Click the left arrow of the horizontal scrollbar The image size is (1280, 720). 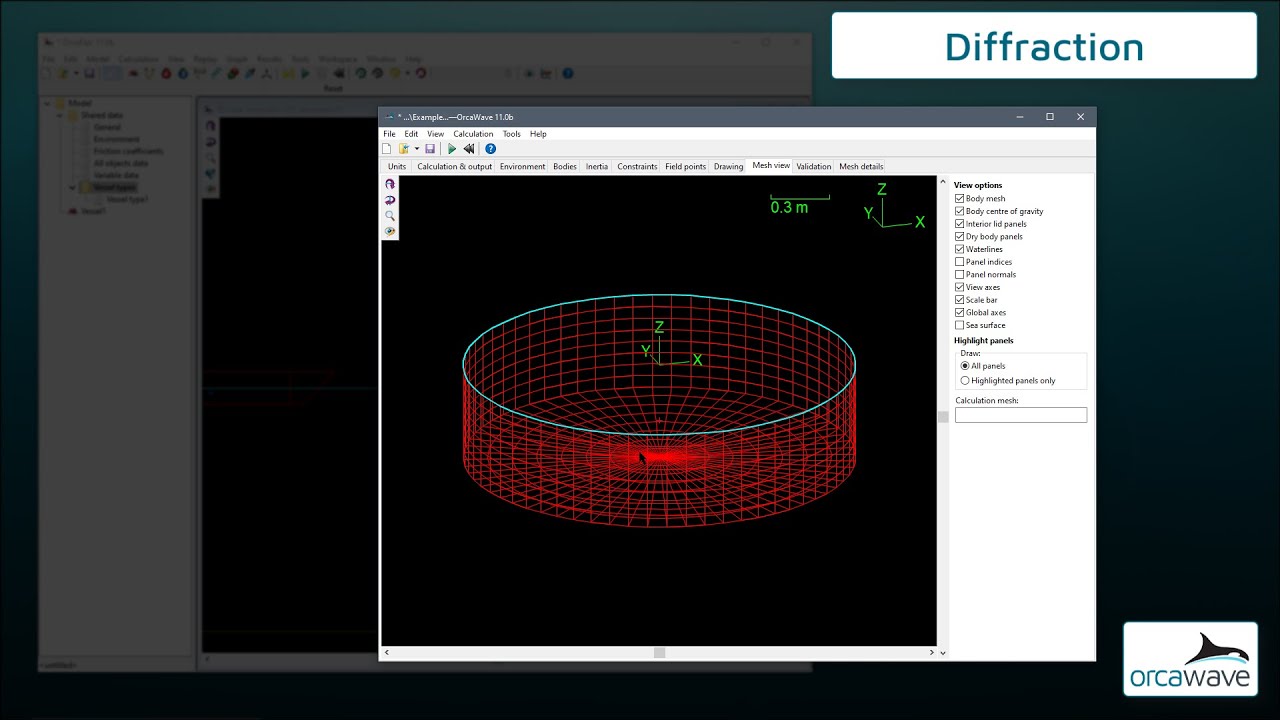(x=387, y=653)
